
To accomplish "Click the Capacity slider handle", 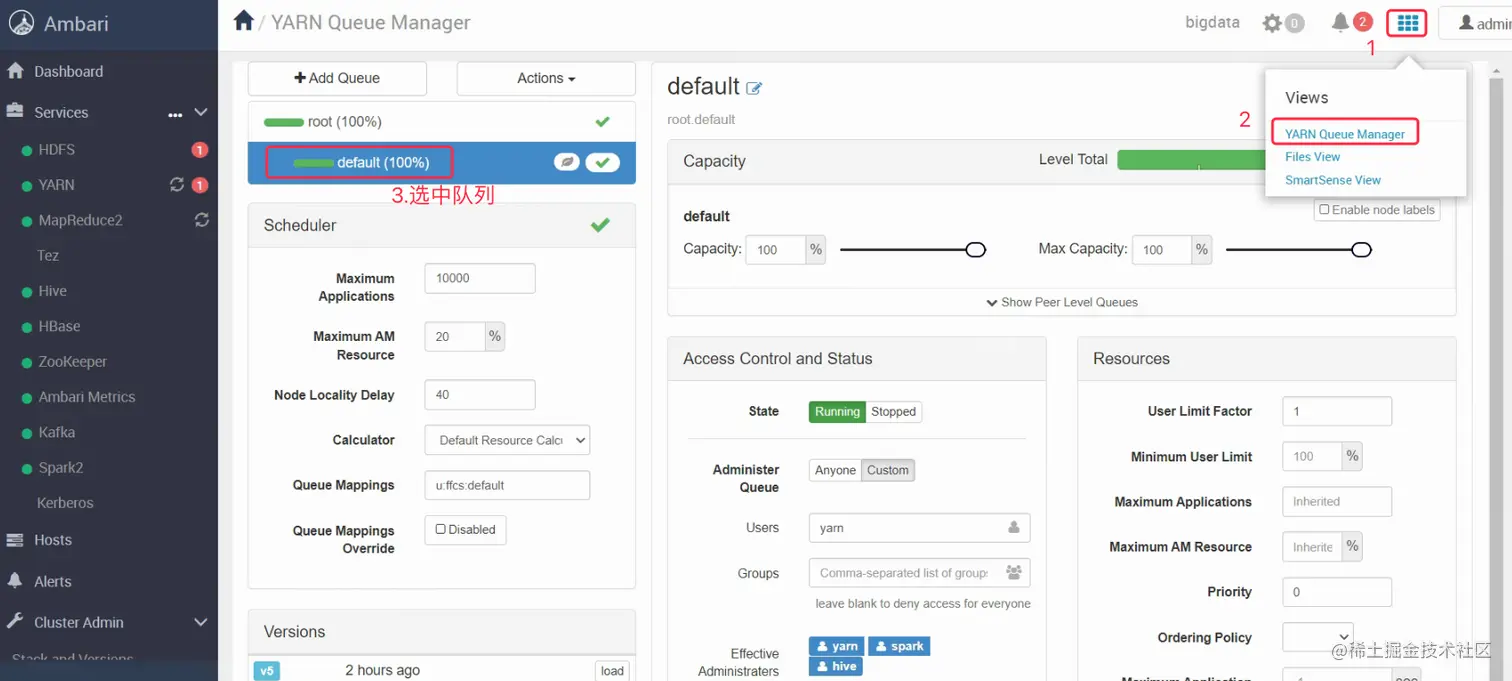I will pyautogui.click(x=976, y=249).
